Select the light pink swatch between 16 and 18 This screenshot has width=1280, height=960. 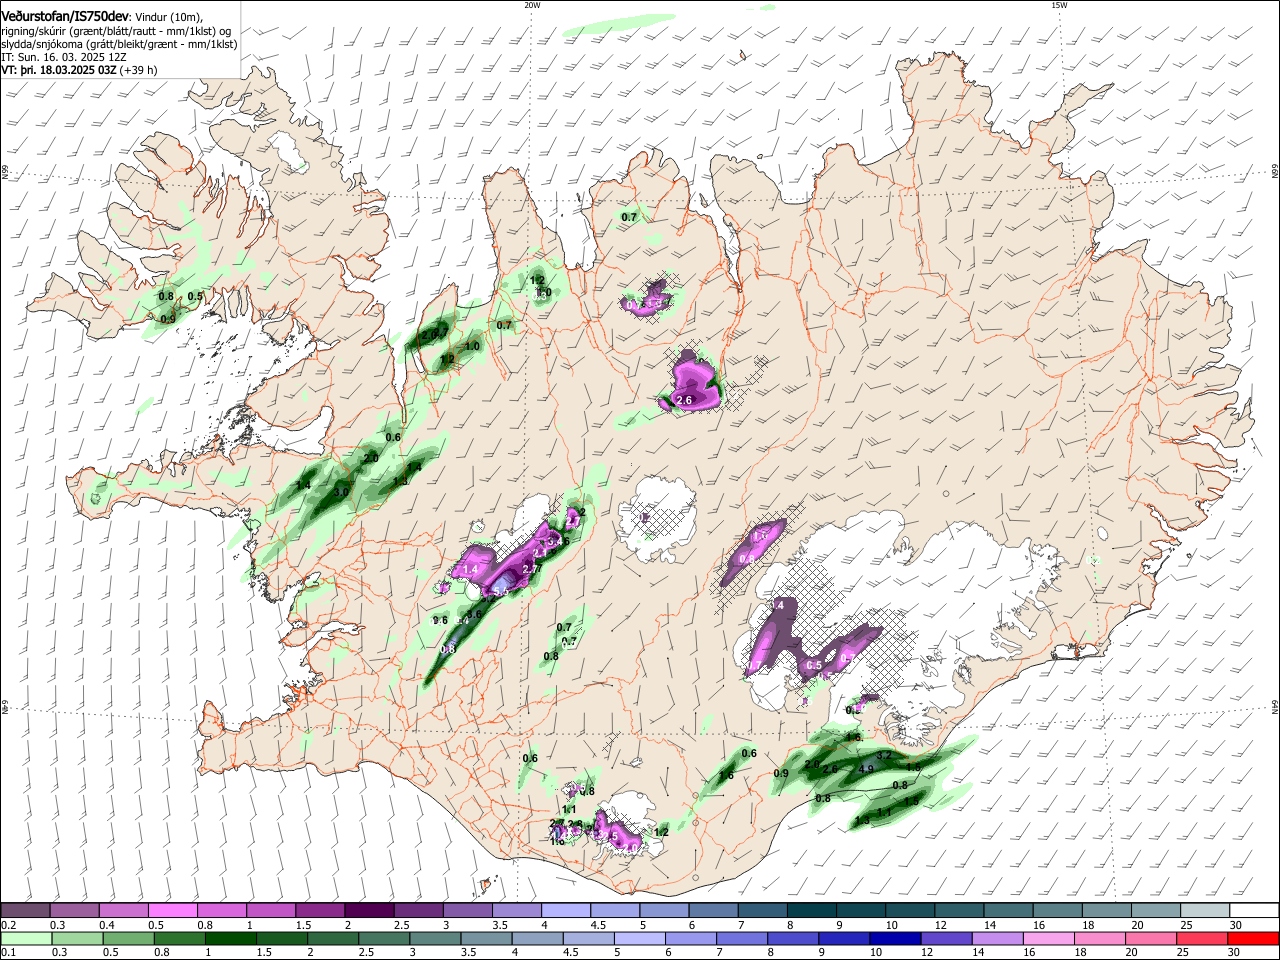click(x=1048, y=939)
